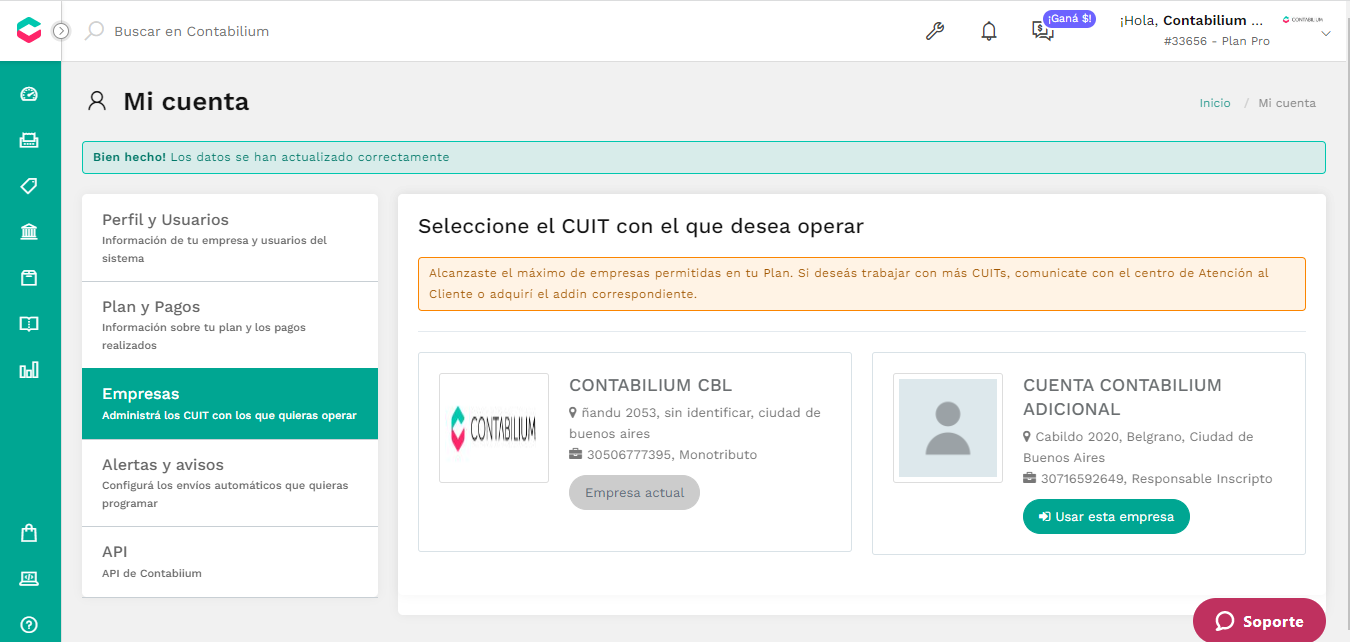The height and width of the screenshot is (642, 1350).
Task: Click the 'Mi cuenta' page heading user icon
Action: point(97,101)
